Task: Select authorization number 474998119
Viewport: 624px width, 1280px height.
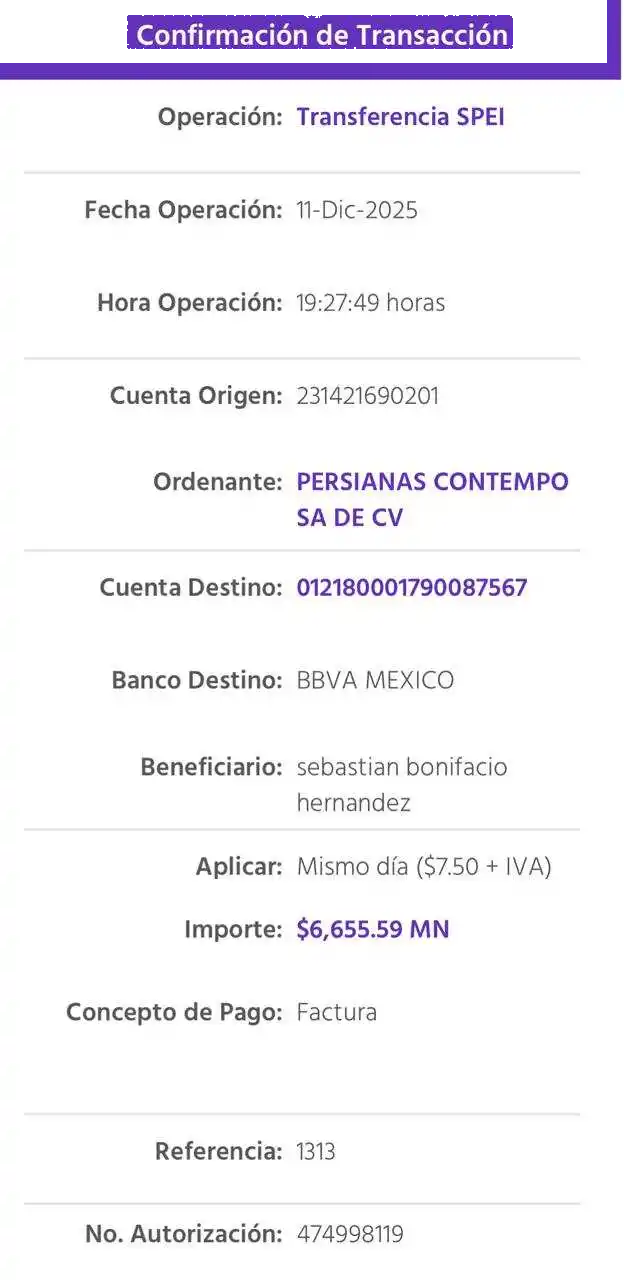Action: tap(350, 1235)
